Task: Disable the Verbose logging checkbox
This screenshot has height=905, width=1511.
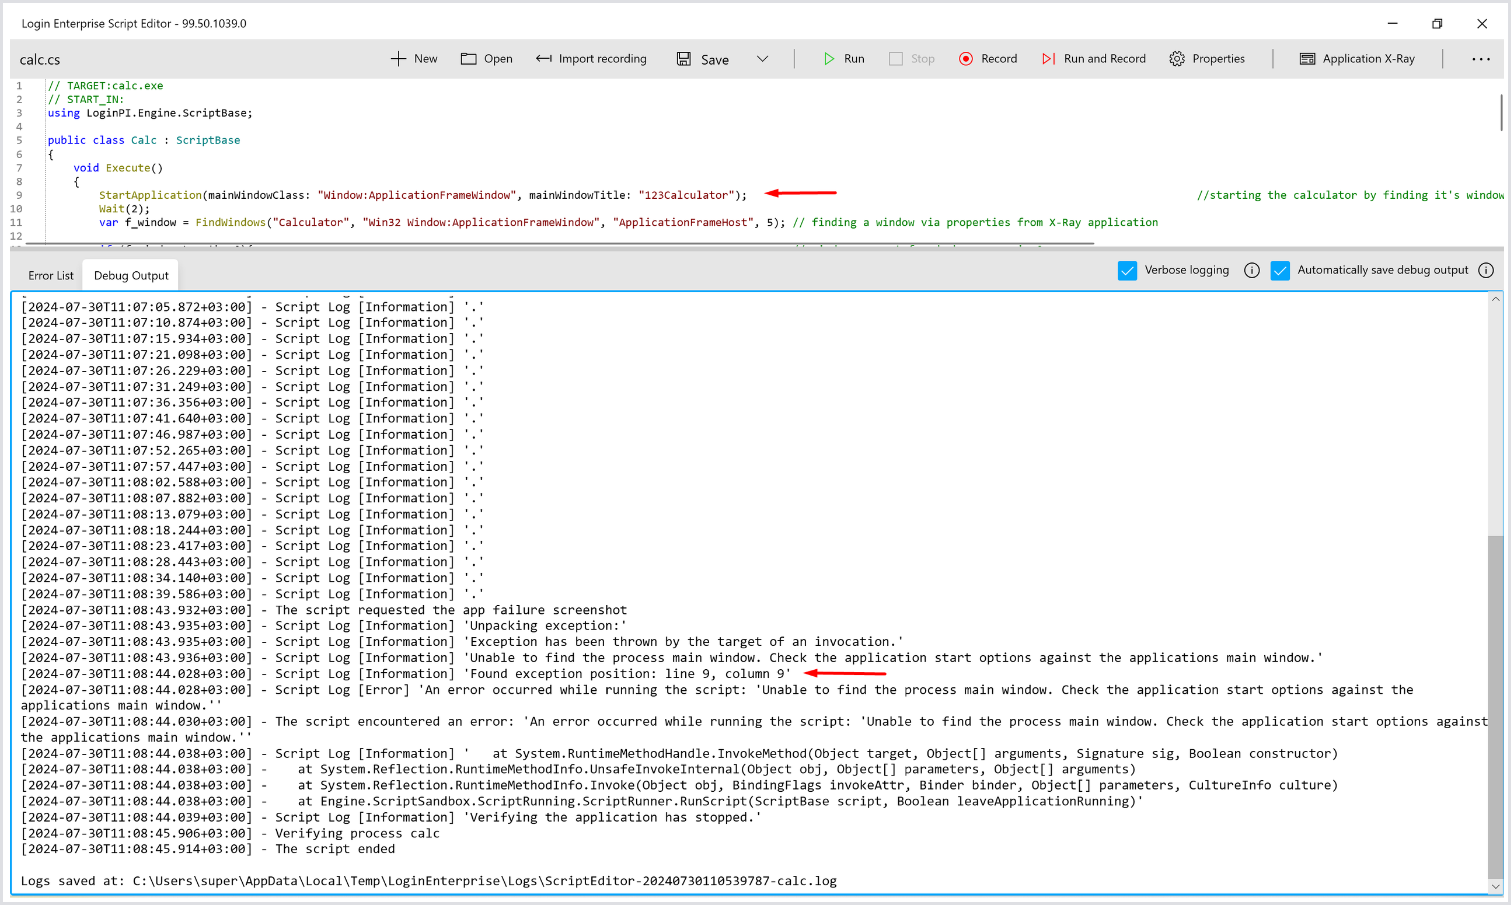Action: pyautogui.click(x=1127, y=270)
